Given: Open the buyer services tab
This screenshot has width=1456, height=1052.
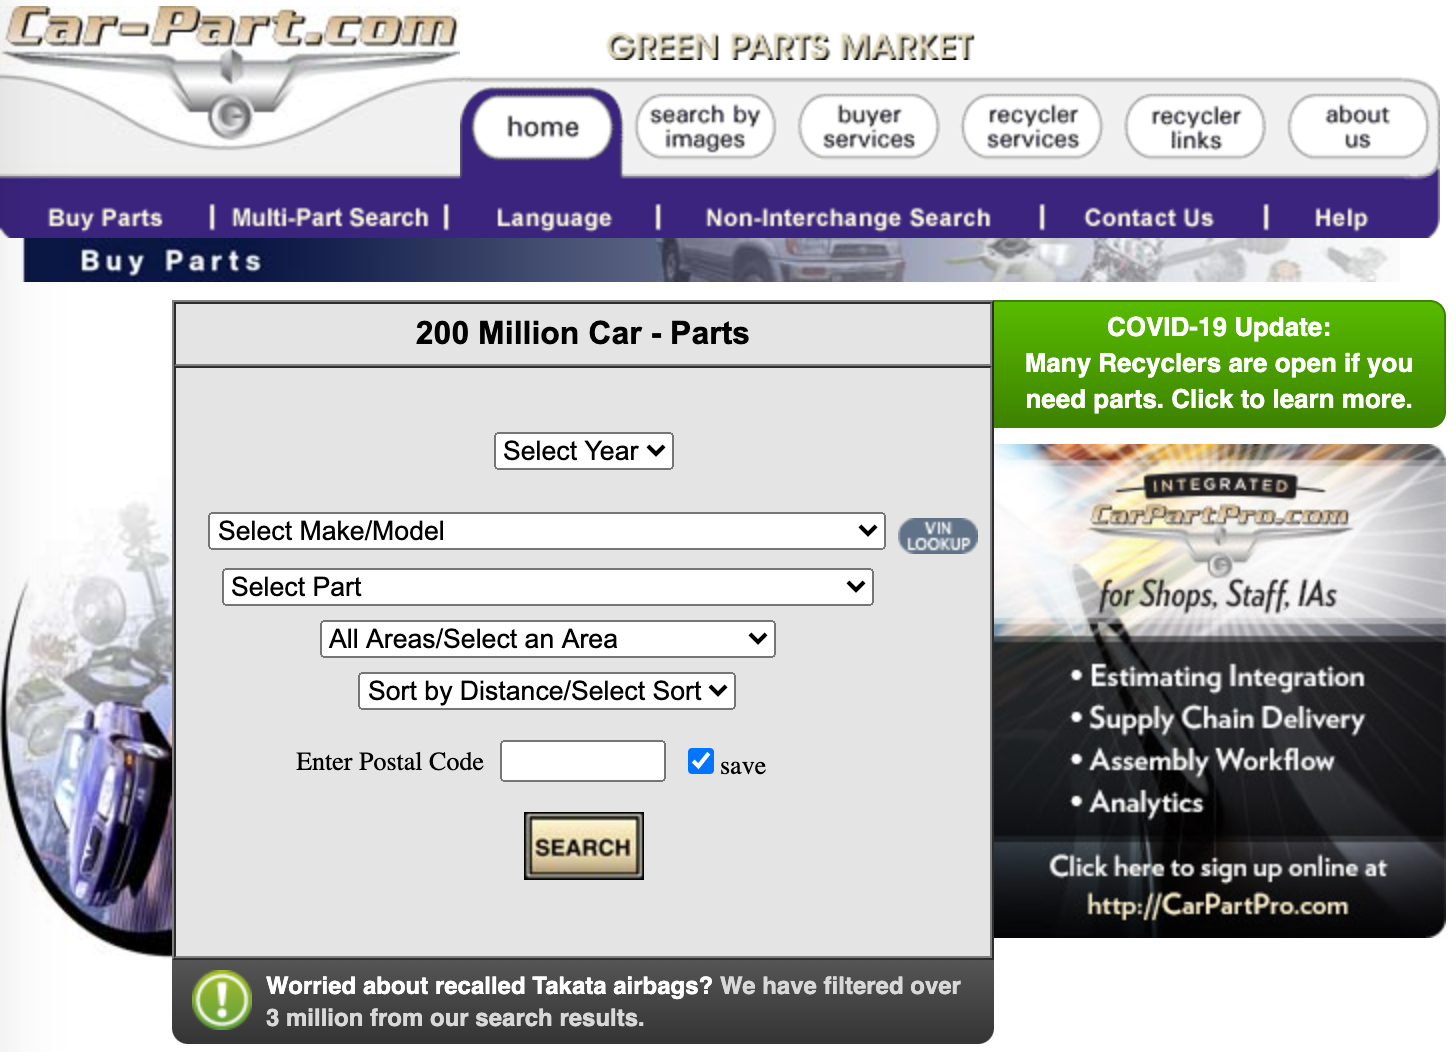Looking at the screenshot, I should tap(869, 127).
